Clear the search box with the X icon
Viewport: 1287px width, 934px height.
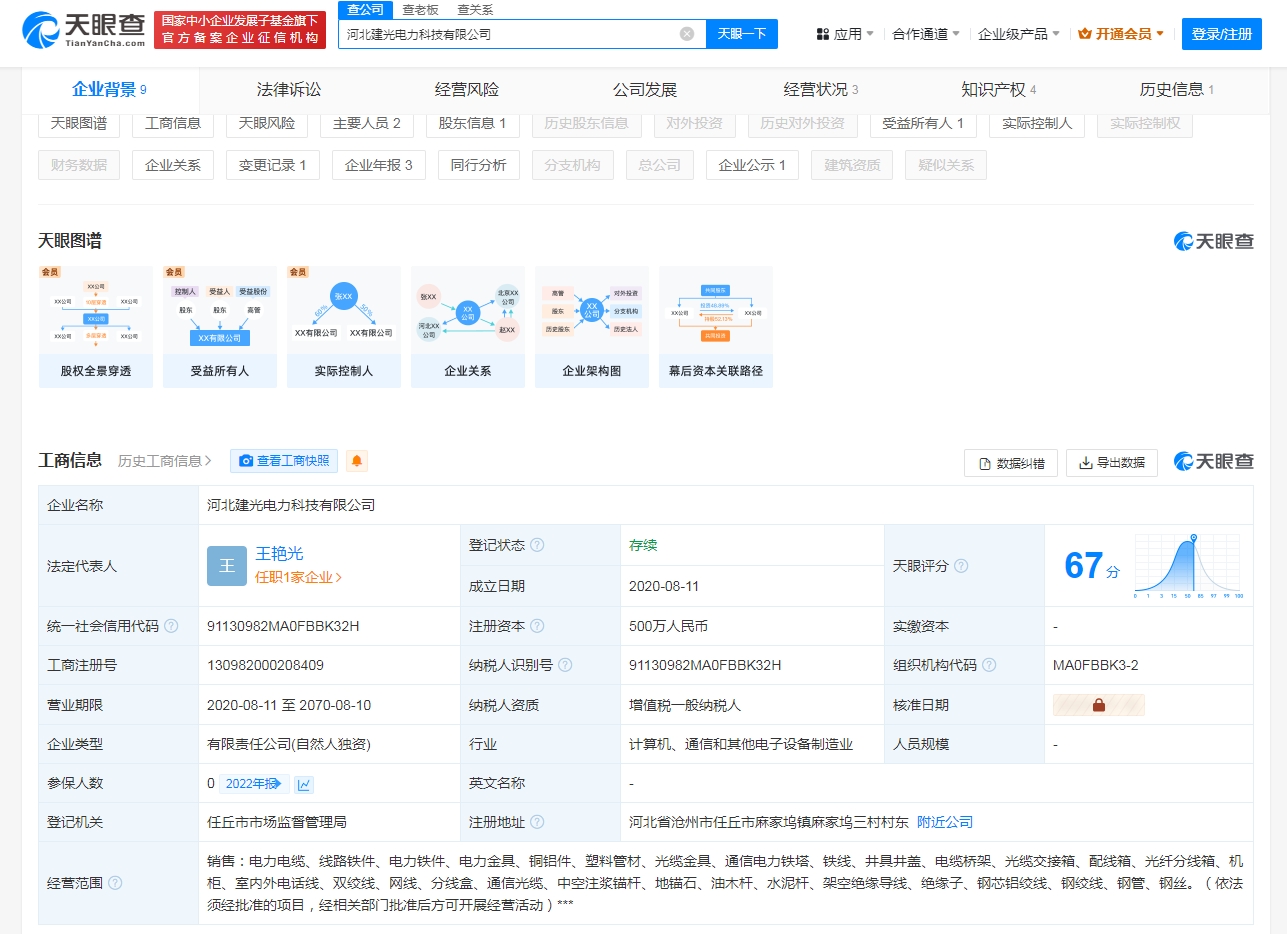click(687, 34)
